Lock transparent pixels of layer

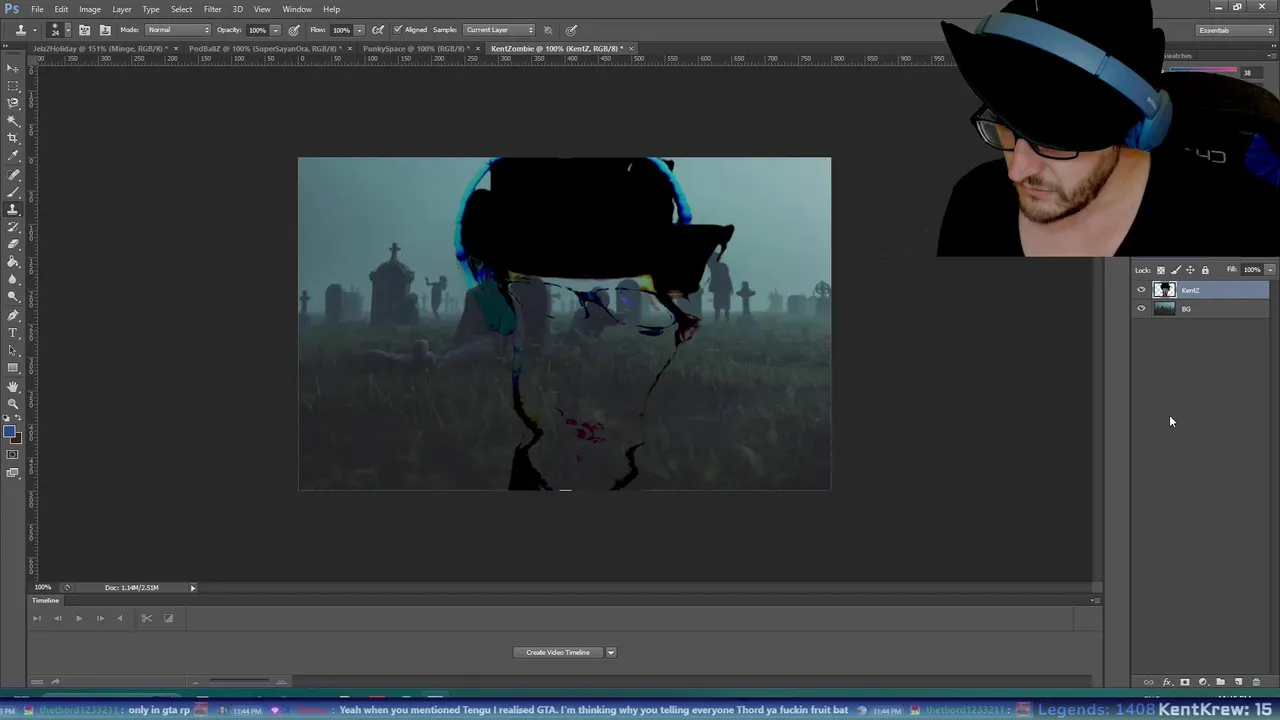1161,270
